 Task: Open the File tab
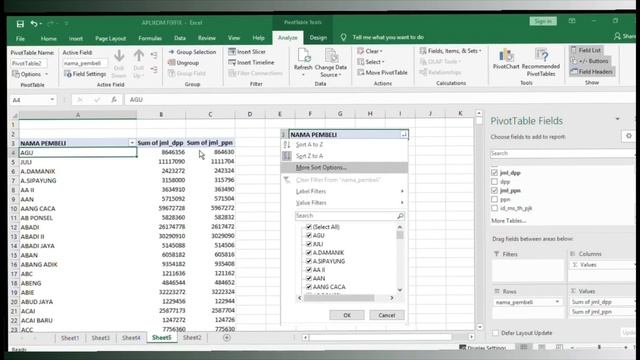point(20,38)
